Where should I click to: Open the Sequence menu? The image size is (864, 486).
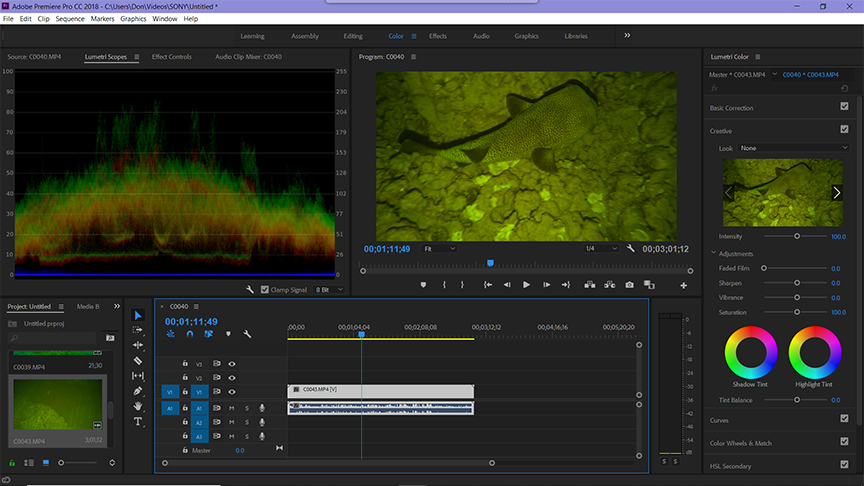point(70,19)
